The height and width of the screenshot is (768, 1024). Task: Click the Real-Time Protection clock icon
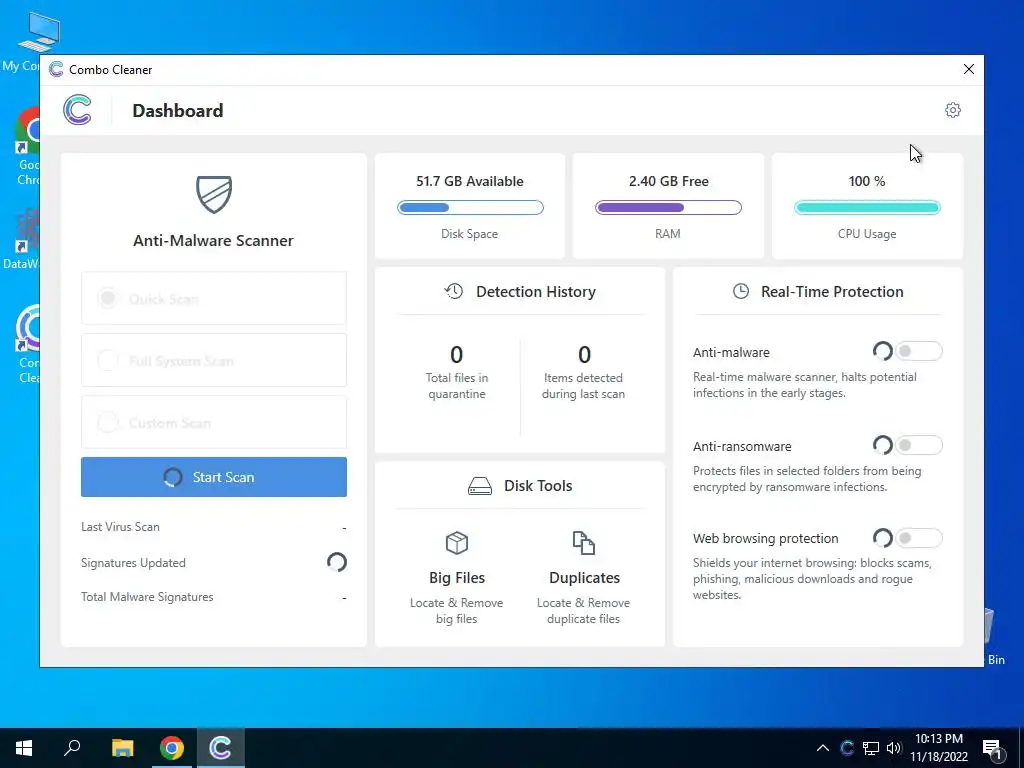click(x=741, y=291)
